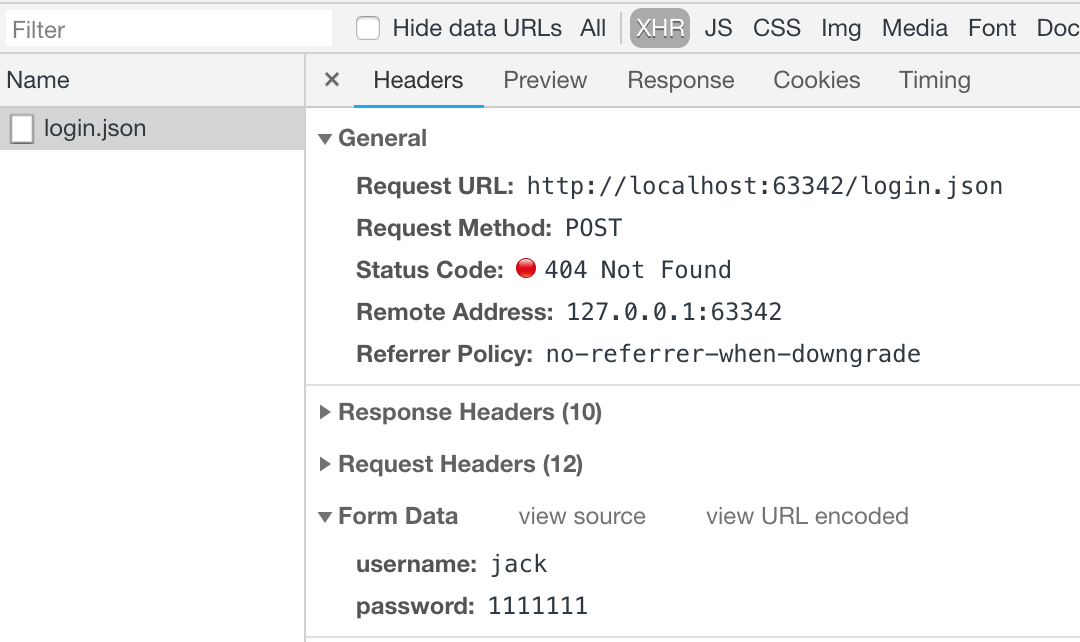Filter requests by CSS type
1080x642 pixels.
[x=777, y=28]
